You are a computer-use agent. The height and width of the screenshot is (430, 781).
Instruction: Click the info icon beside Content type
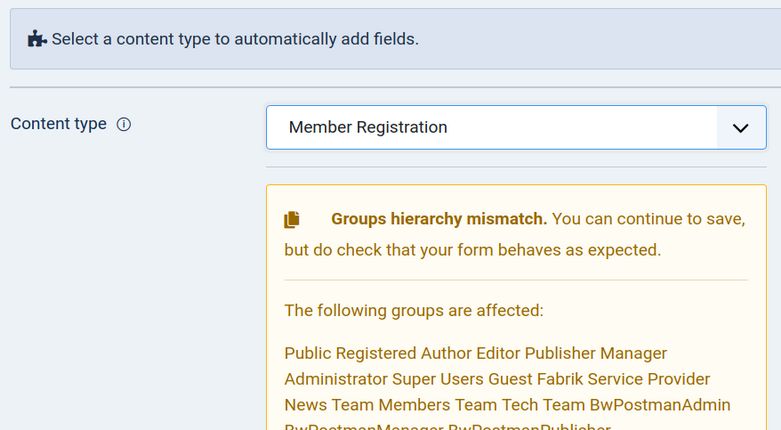[x=124, y=125]
